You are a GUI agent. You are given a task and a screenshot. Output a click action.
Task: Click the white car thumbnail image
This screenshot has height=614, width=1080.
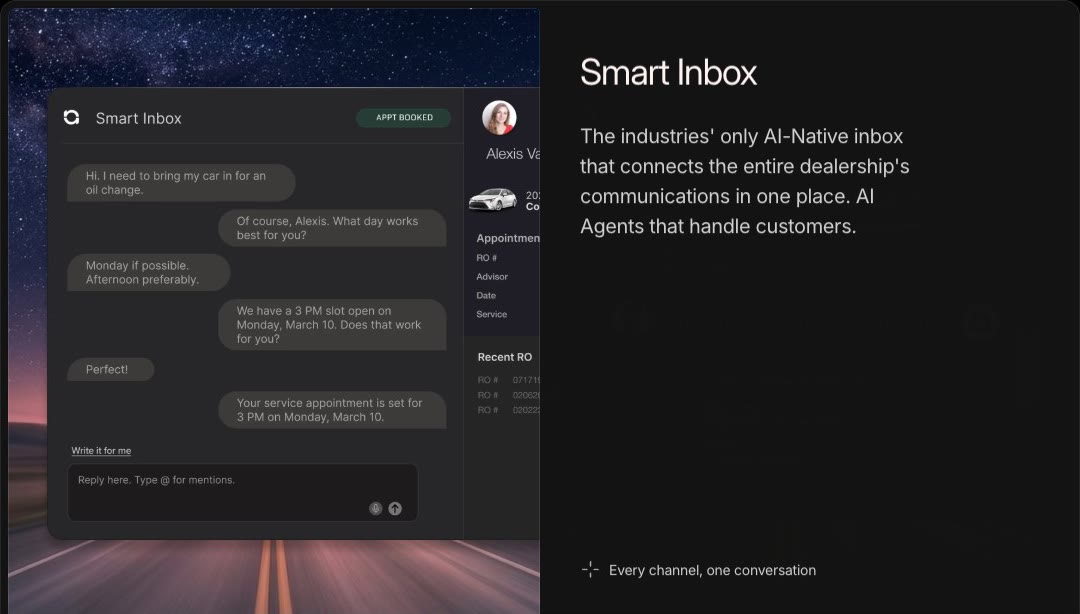(x=492, y=200)
